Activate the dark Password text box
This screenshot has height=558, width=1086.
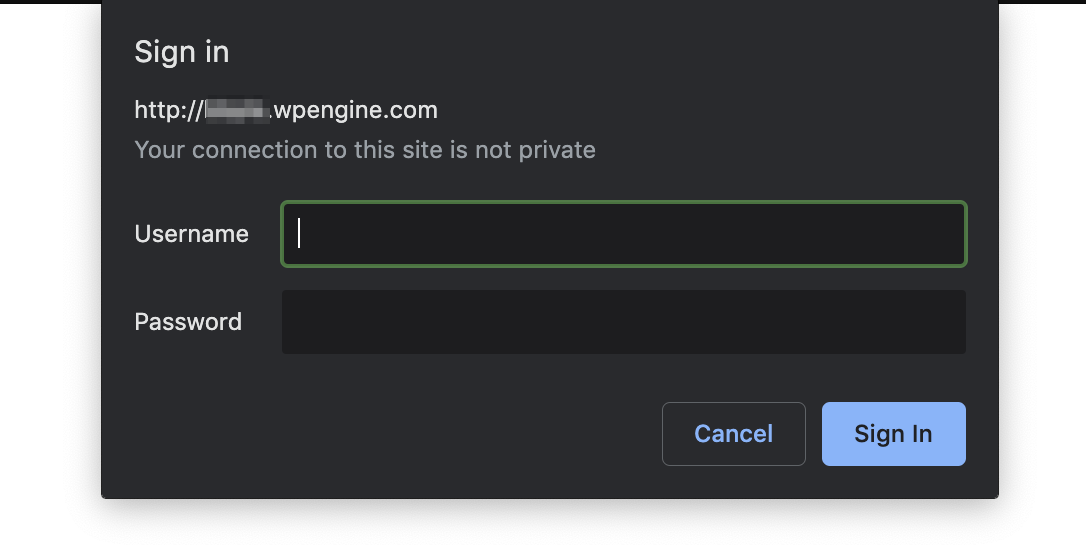click(623, 322)
